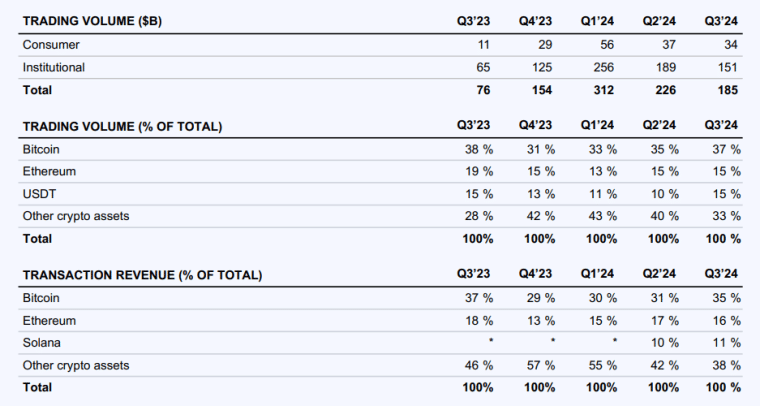Select the USDT row label
Image resolution: width=760 pixels, height=406 pixels.
pos(38,193)
